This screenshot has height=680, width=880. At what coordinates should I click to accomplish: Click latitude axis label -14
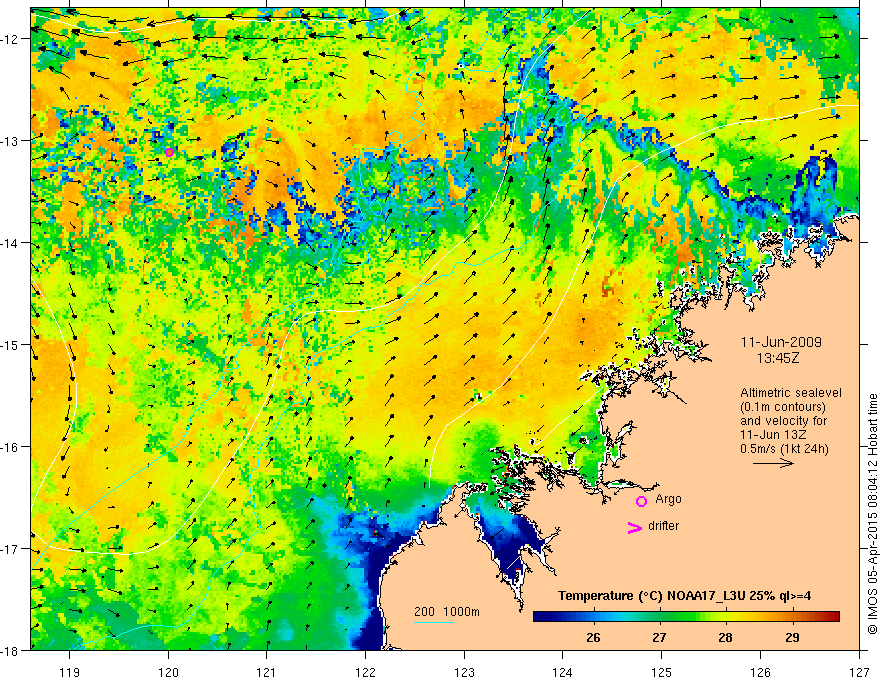11,243
